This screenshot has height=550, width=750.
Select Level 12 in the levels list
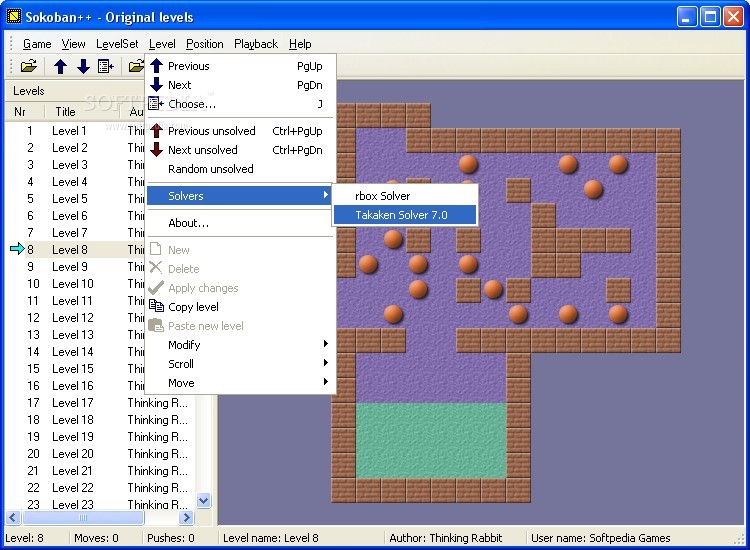pos(74,318)
